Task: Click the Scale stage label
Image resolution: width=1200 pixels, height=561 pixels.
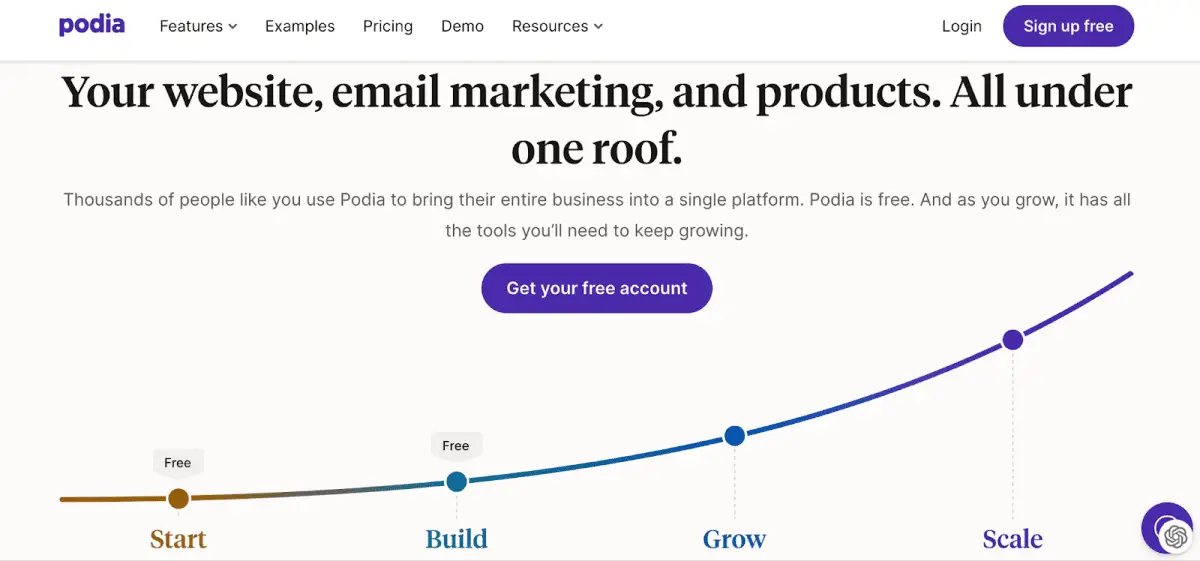Action: click(1012, 539)
